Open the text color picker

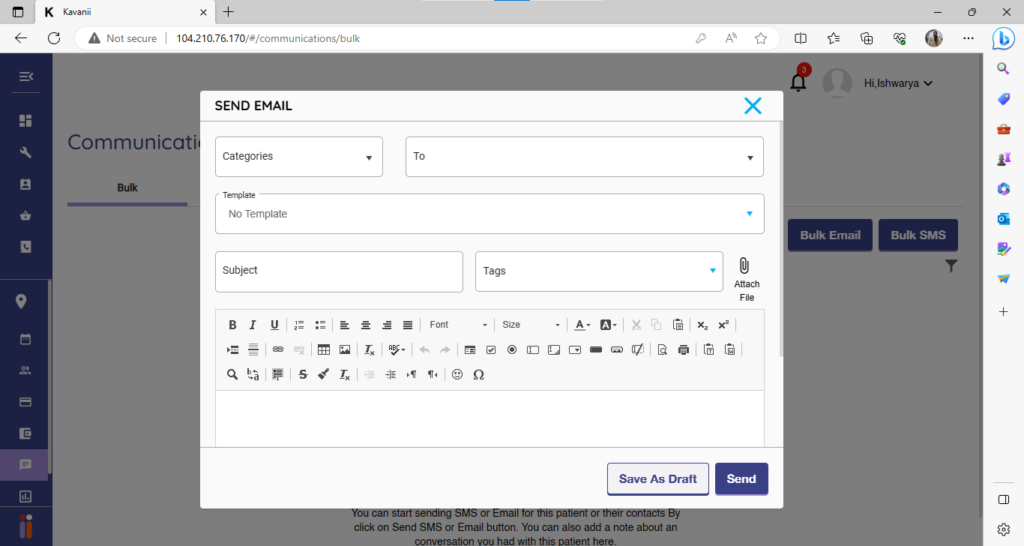coord(581,325)
